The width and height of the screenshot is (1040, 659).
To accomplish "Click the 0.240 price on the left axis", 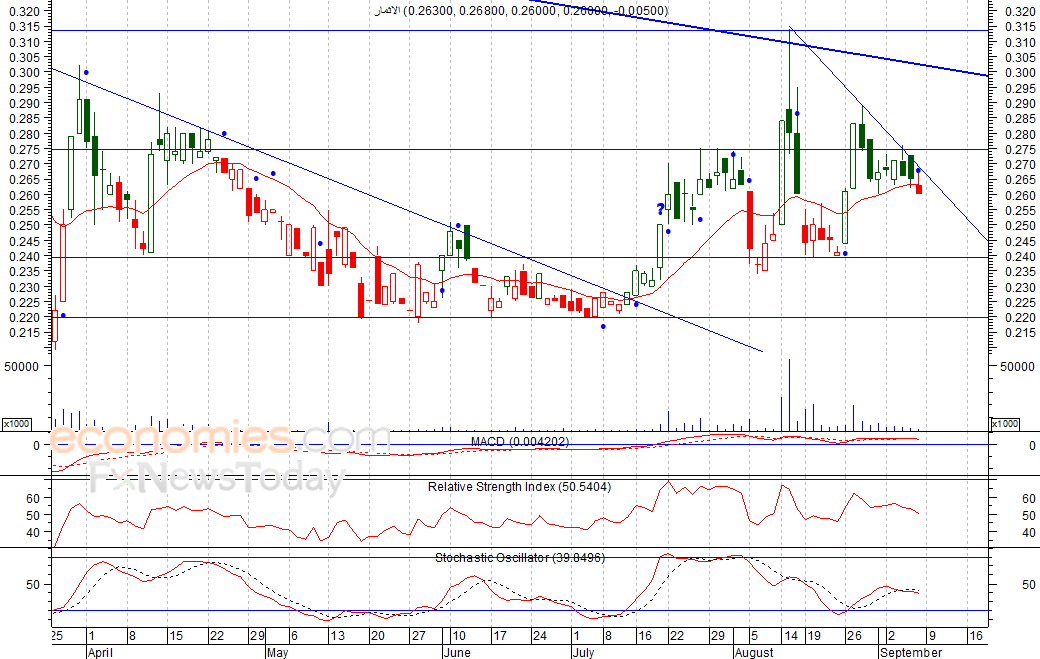I will (25, 257).
